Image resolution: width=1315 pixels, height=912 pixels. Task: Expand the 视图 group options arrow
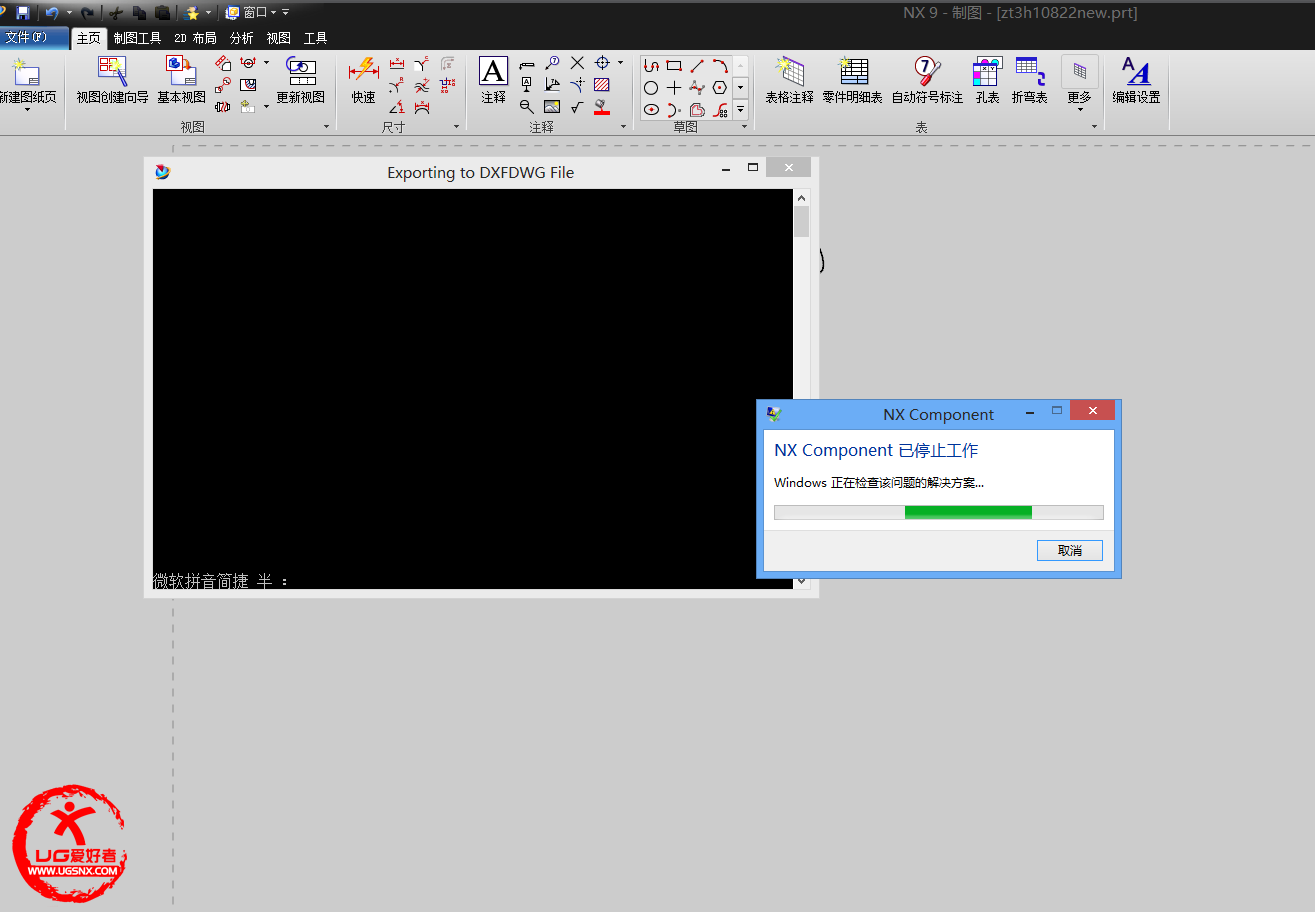326,127
